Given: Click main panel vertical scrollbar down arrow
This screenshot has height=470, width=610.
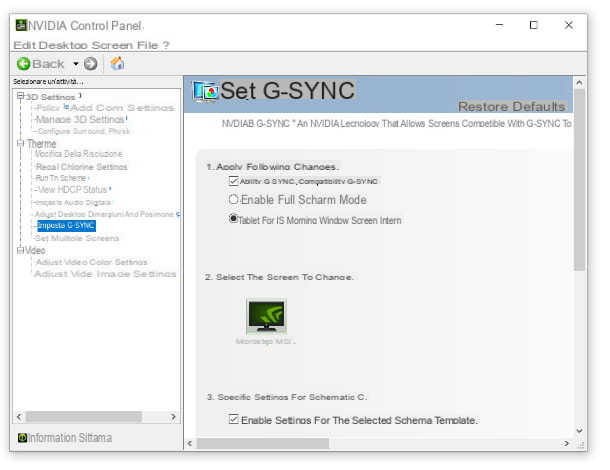Looking at the screenshot, I should (579, 430).
